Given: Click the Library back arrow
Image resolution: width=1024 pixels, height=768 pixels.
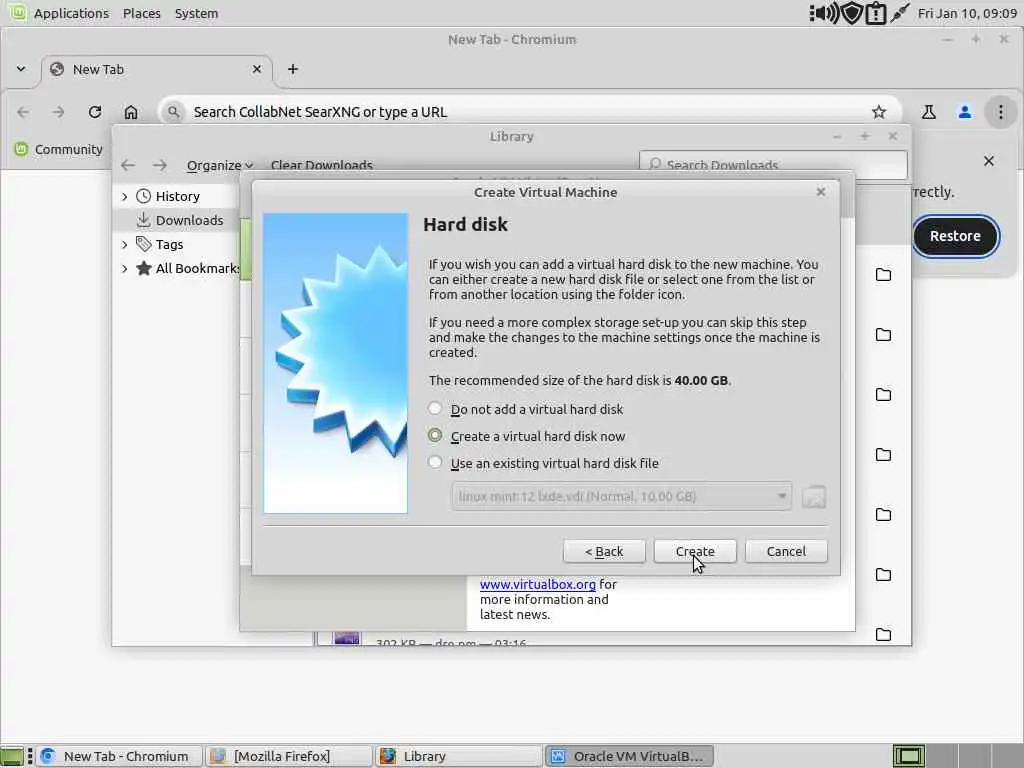Looking at the screenshot, I should (x=128, y=165).
